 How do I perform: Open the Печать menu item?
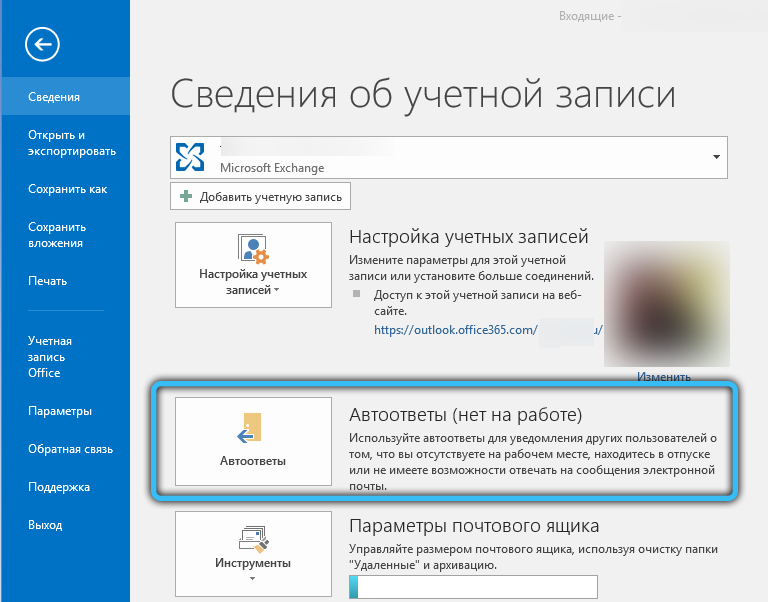(x=47, y=281)
